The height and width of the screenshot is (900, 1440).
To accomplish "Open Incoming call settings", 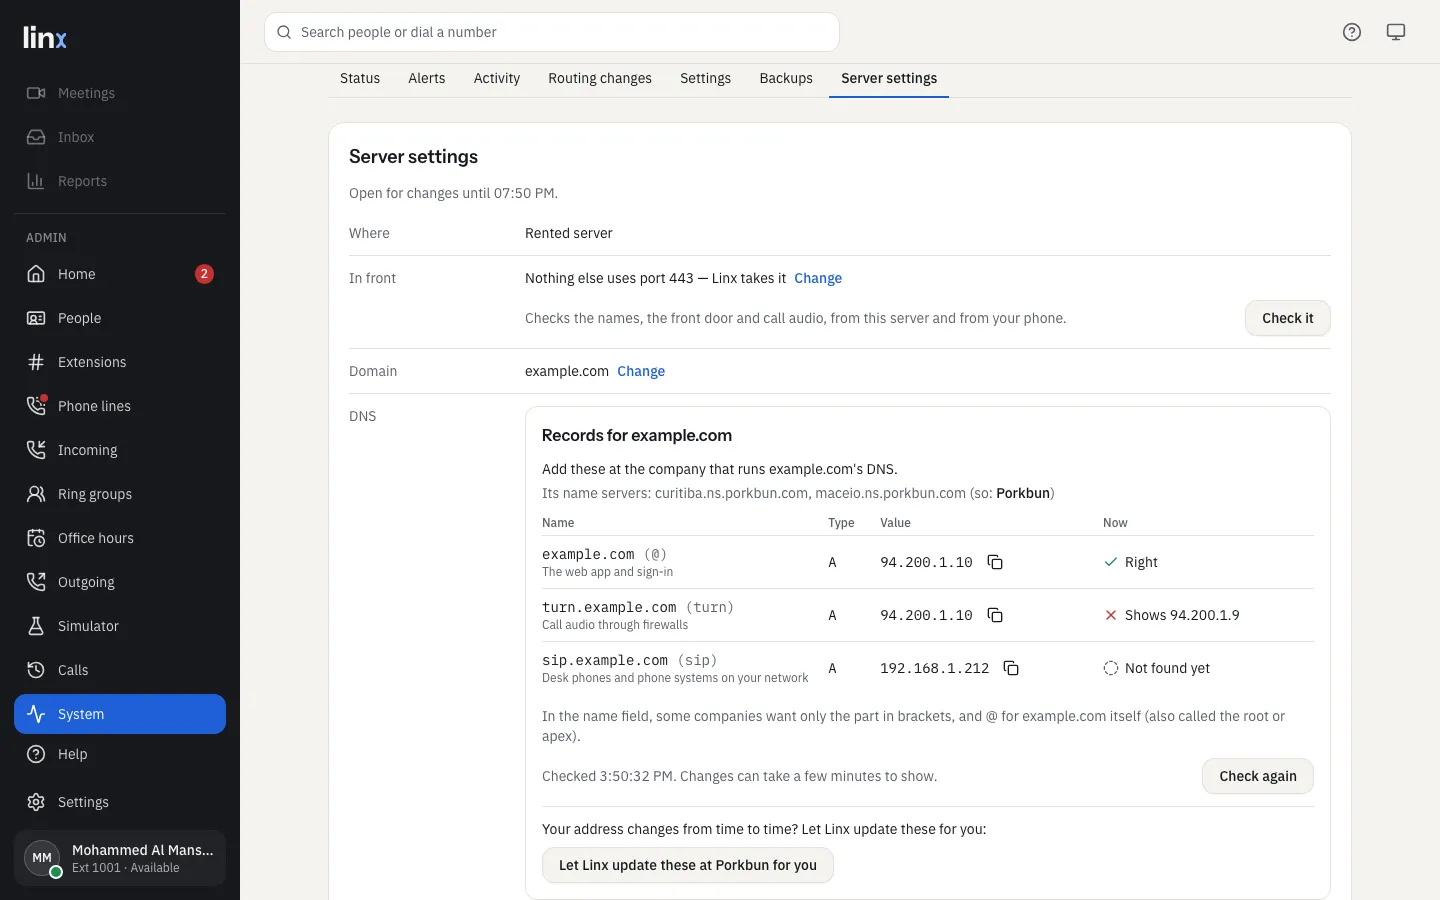I will point(120,450).
